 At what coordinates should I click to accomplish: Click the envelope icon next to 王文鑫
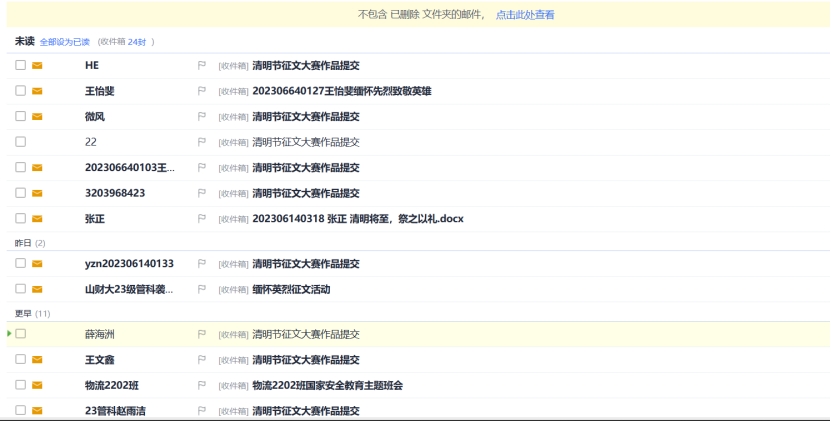[x=37, y=360]
